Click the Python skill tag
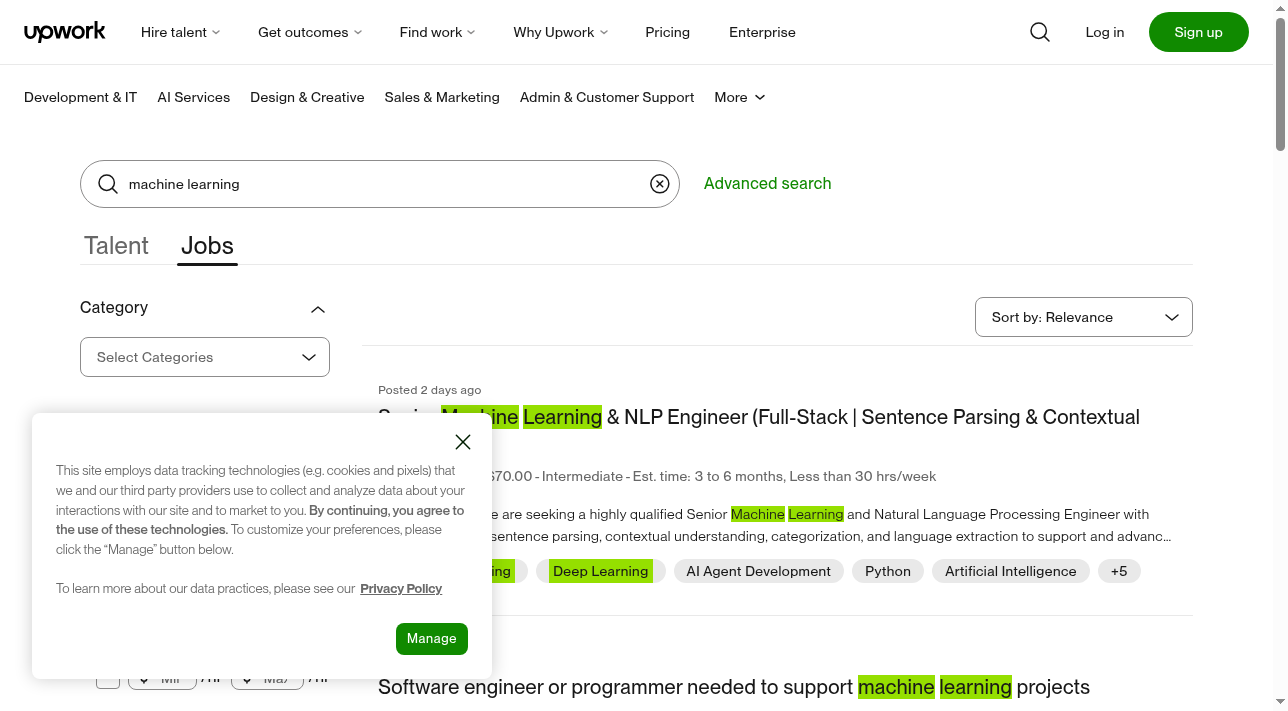This screenshot has height=711, width=1288. (888, 571)
